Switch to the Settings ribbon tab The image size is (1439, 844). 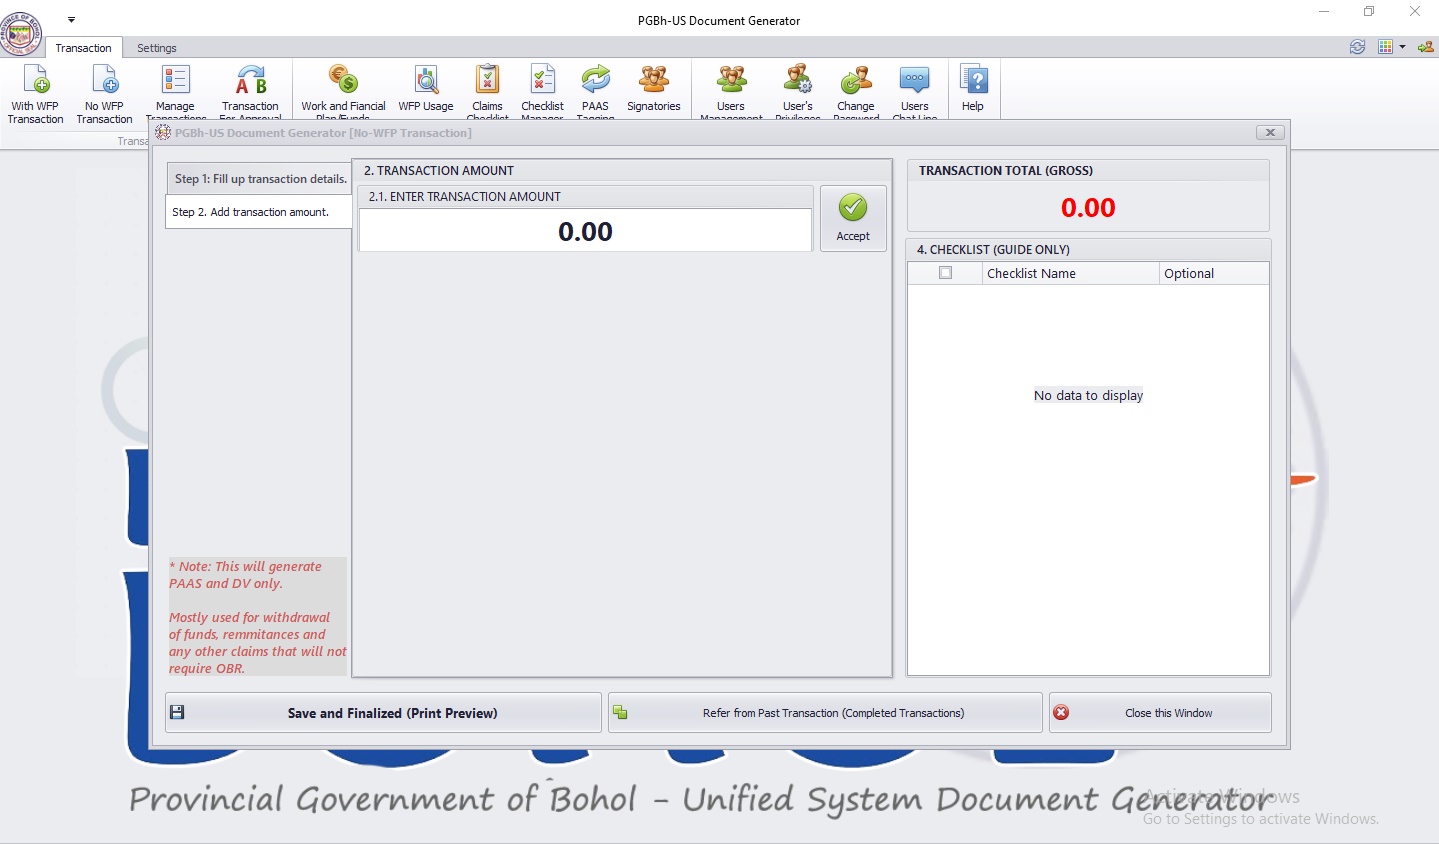coord(157,48)
